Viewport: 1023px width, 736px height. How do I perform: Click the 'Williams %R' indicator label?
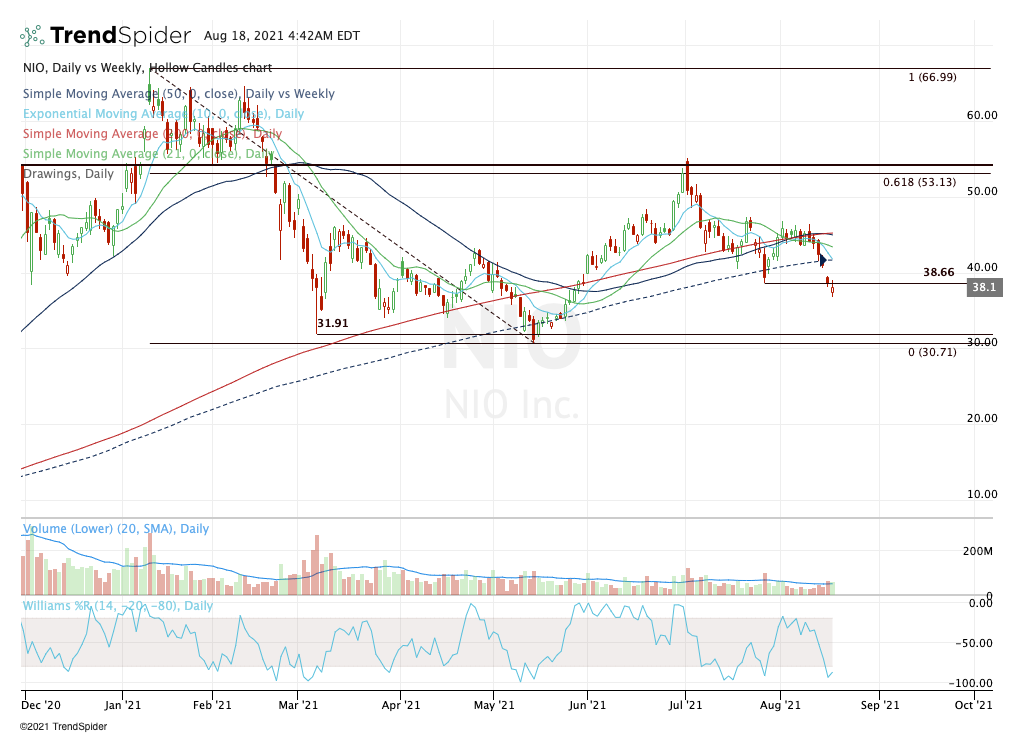click(118, 606)
